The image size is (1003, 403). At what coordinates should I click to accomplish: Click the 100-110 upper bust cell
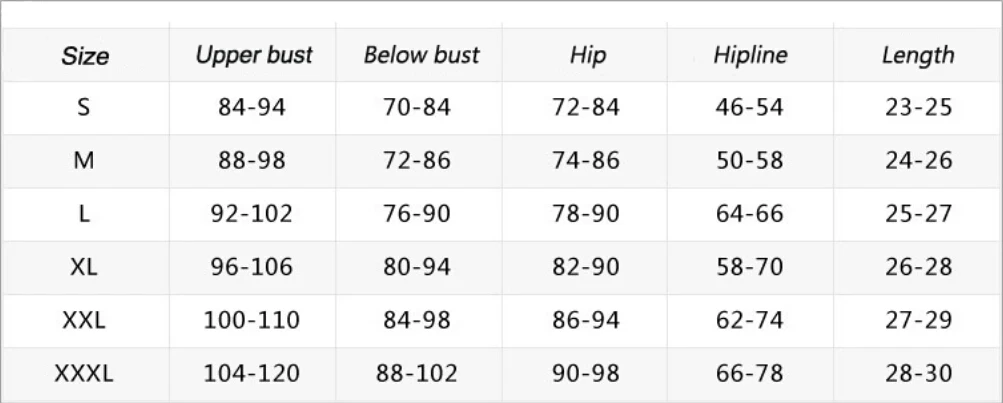point(251,319)
